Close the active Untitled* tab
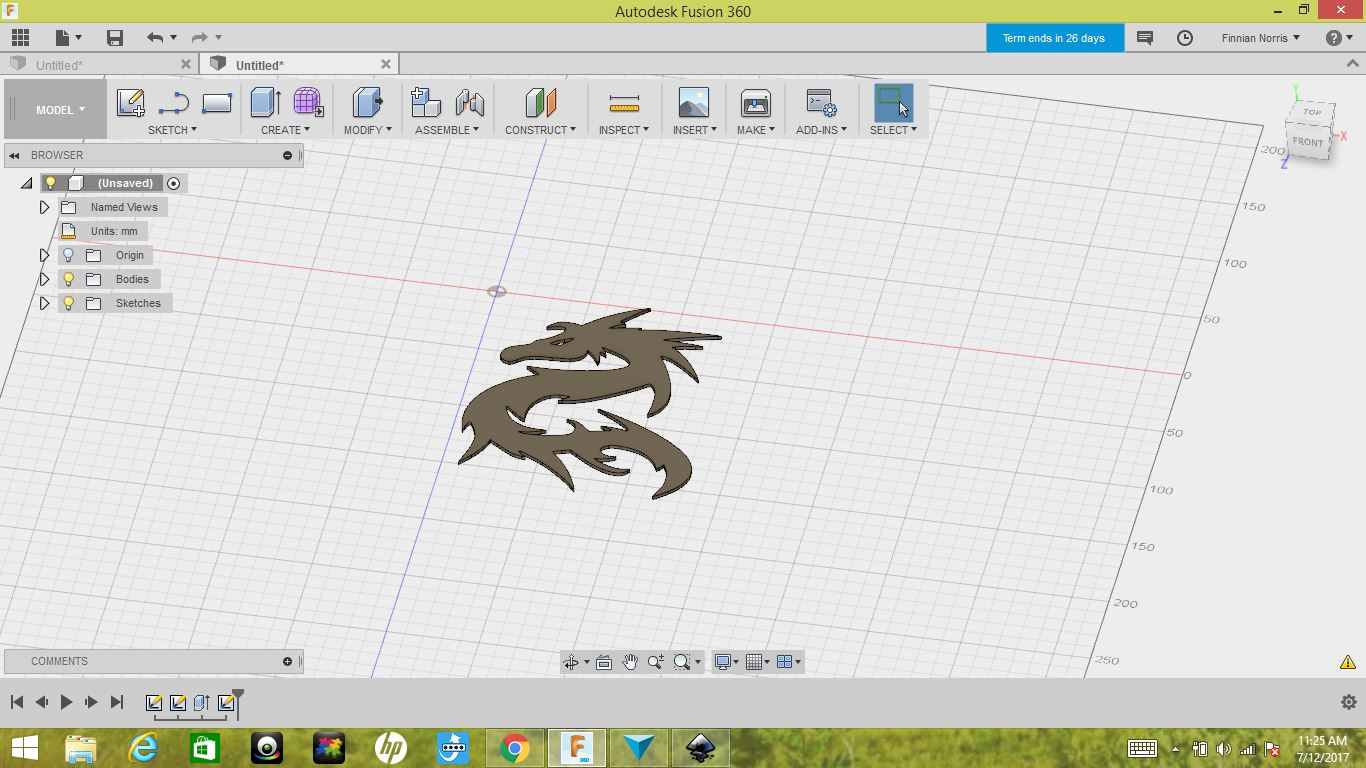Image resolution: width=1366 pixels, height=768 pixels. (387, 64)
